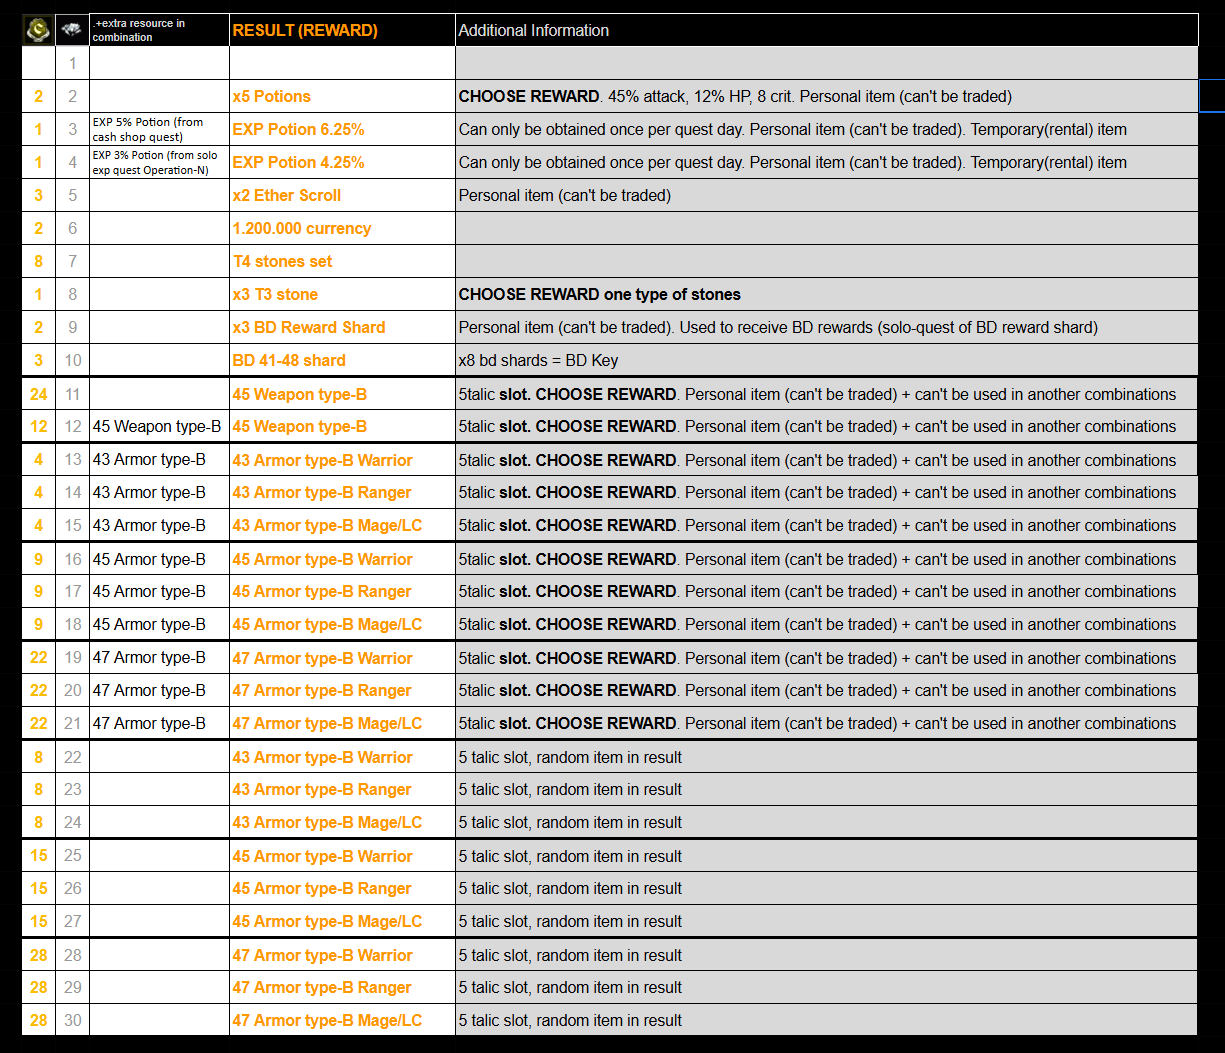Screen dimensions: 1225x1053
Task: Select the RESULT (REWARD) column header
Action: pyautogui.click(x=305, y=30)
